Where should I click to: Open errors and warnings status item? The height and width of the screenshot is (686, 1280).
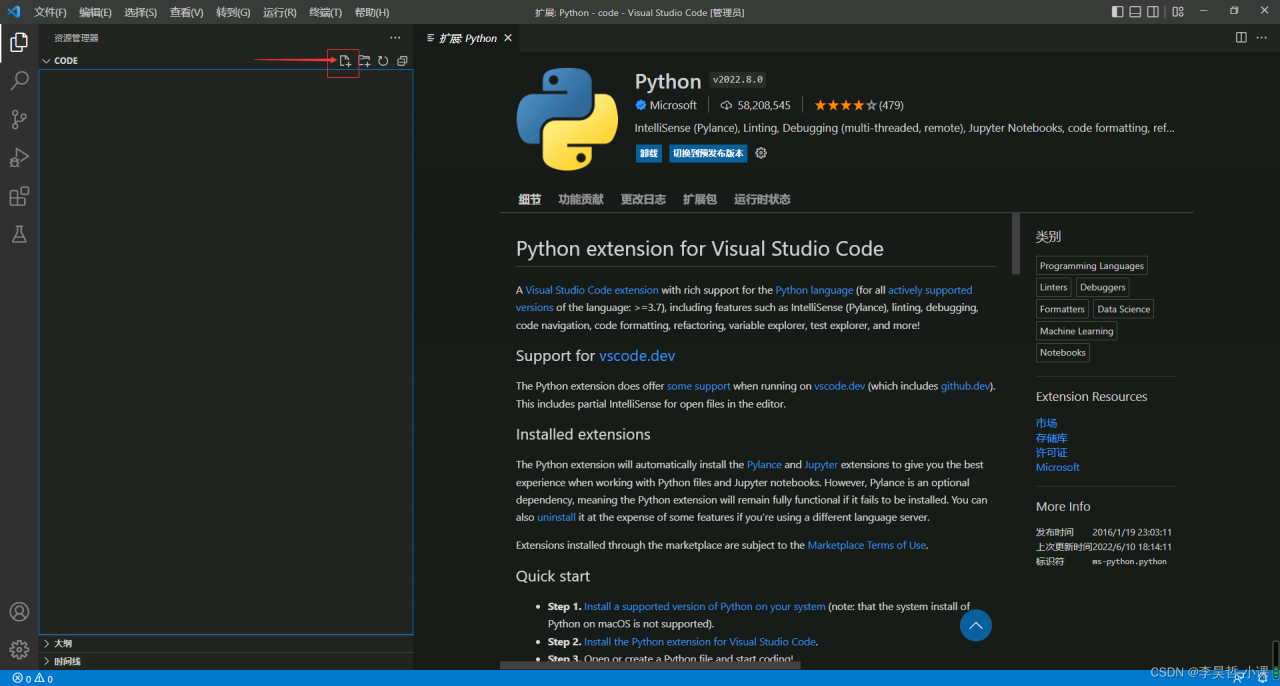pos(33,678)
